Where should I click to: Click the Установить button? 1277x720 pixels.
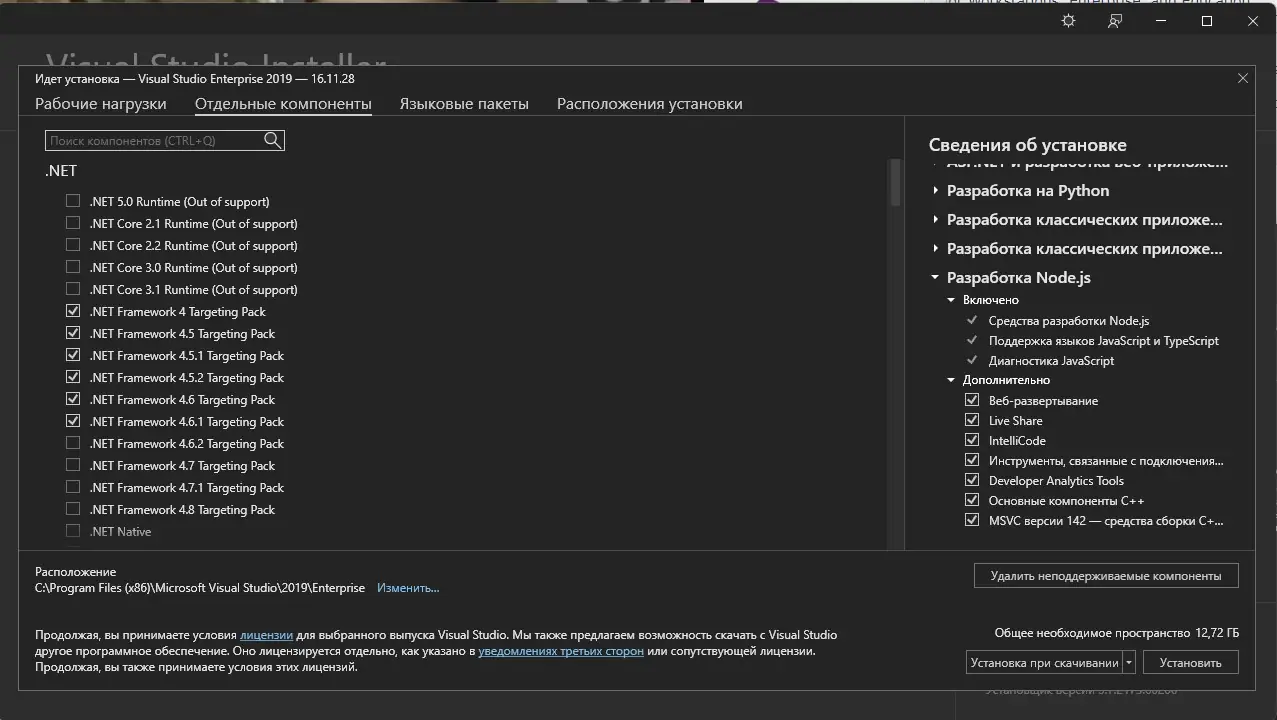point(1190,662)
